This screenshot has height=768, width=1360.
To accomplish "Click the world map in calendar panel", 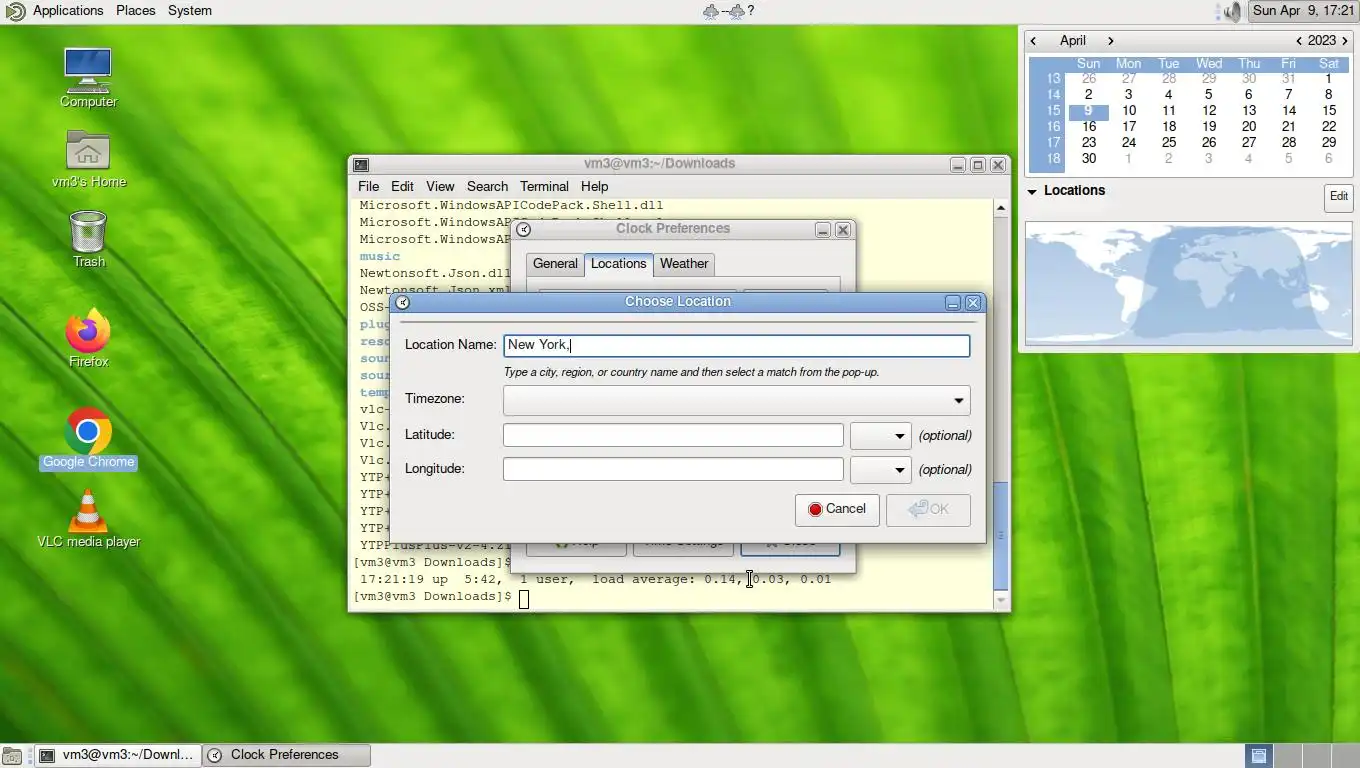I will (x=1188, y=284).
